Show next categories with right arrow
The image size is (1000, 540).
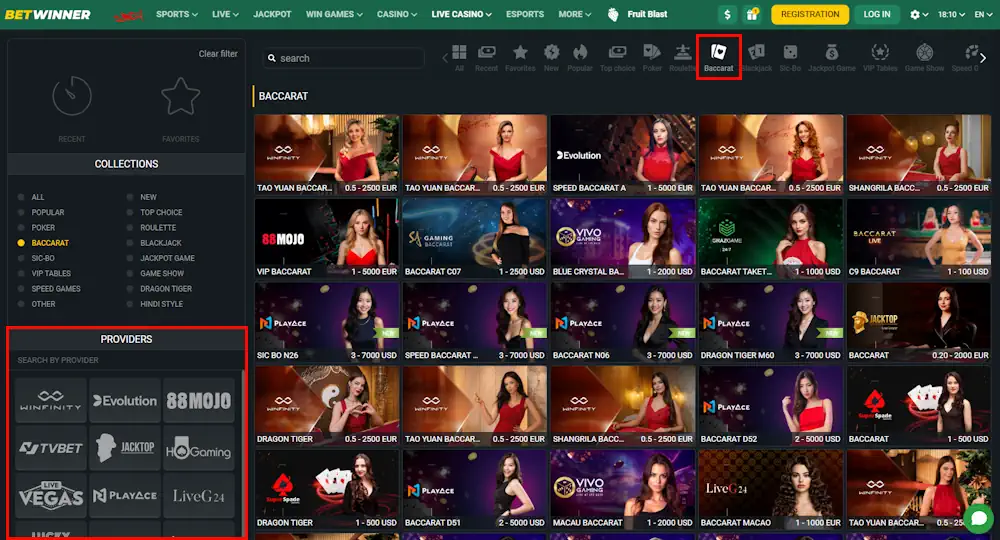(x=983, y=58)
